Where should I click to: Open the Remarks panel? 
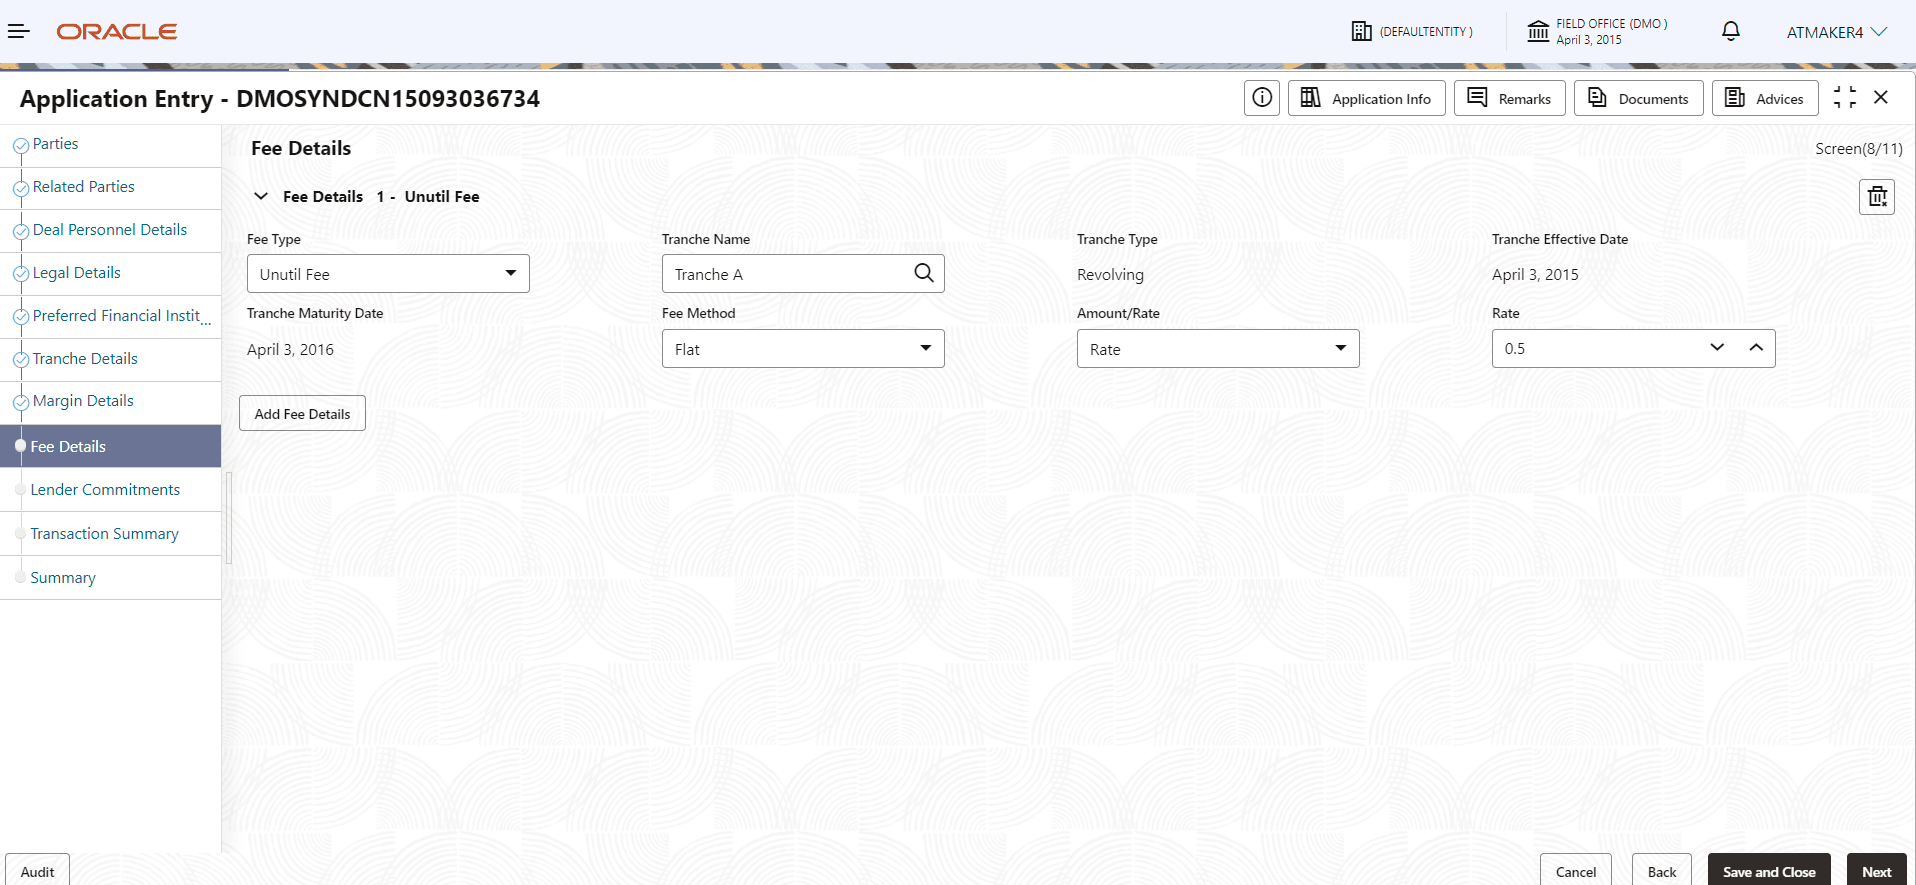(x=1509, y=98)
